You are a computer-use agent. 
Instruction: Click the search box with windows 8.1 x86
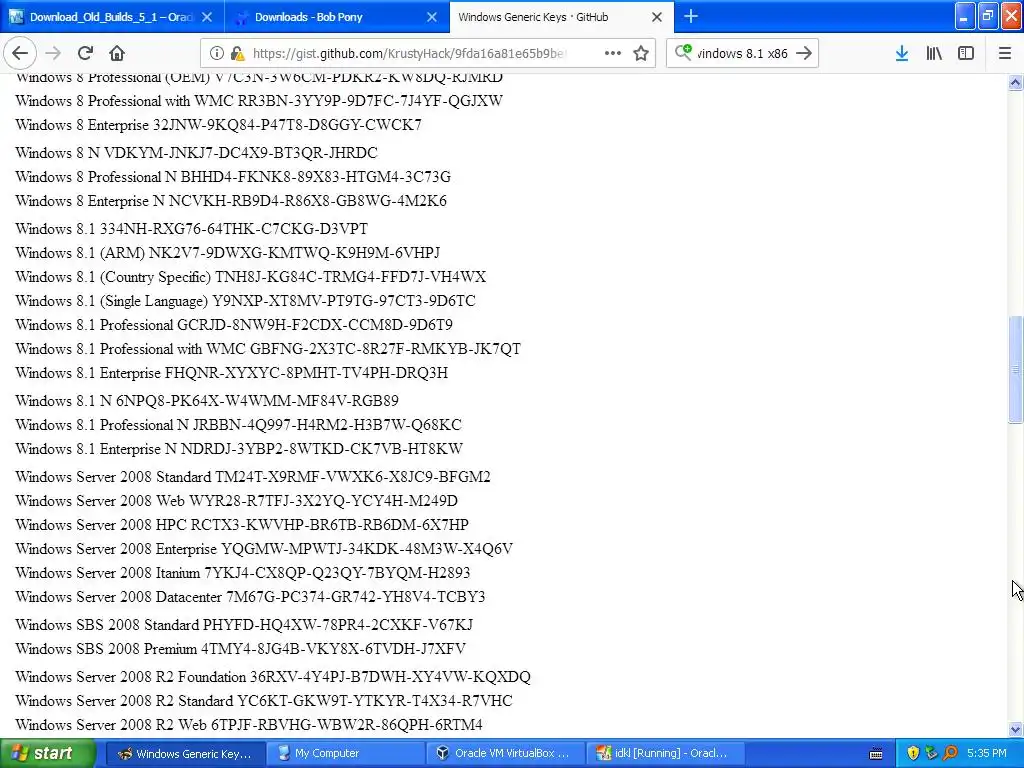(742, 54)
